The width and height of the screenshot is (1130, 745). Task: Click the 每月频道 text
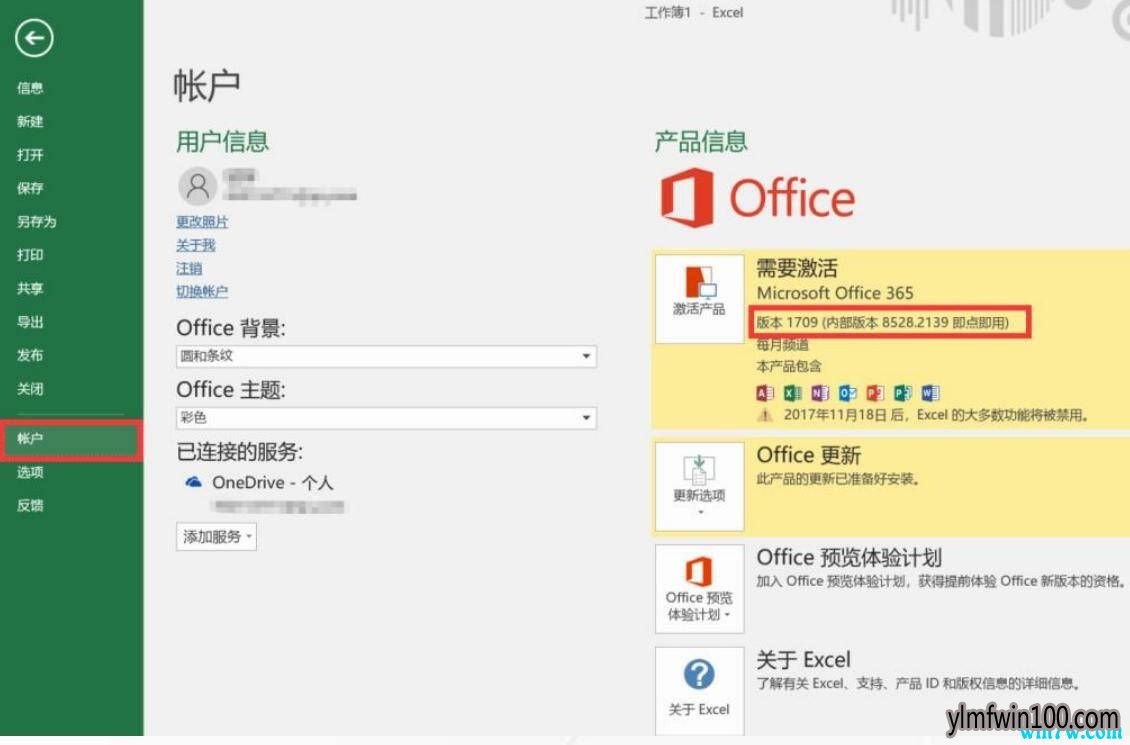(782, 344)
